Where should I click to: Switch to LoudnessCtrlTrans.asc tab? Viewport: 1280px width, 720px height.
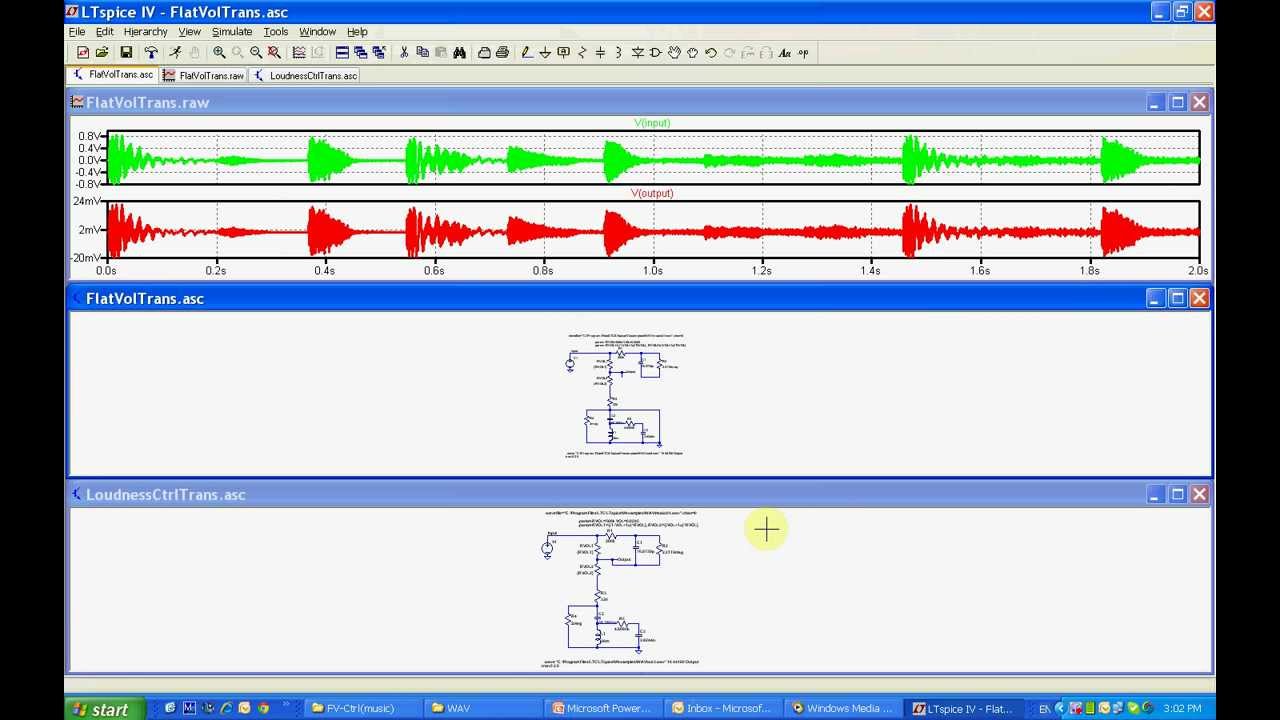pos(305,76)
